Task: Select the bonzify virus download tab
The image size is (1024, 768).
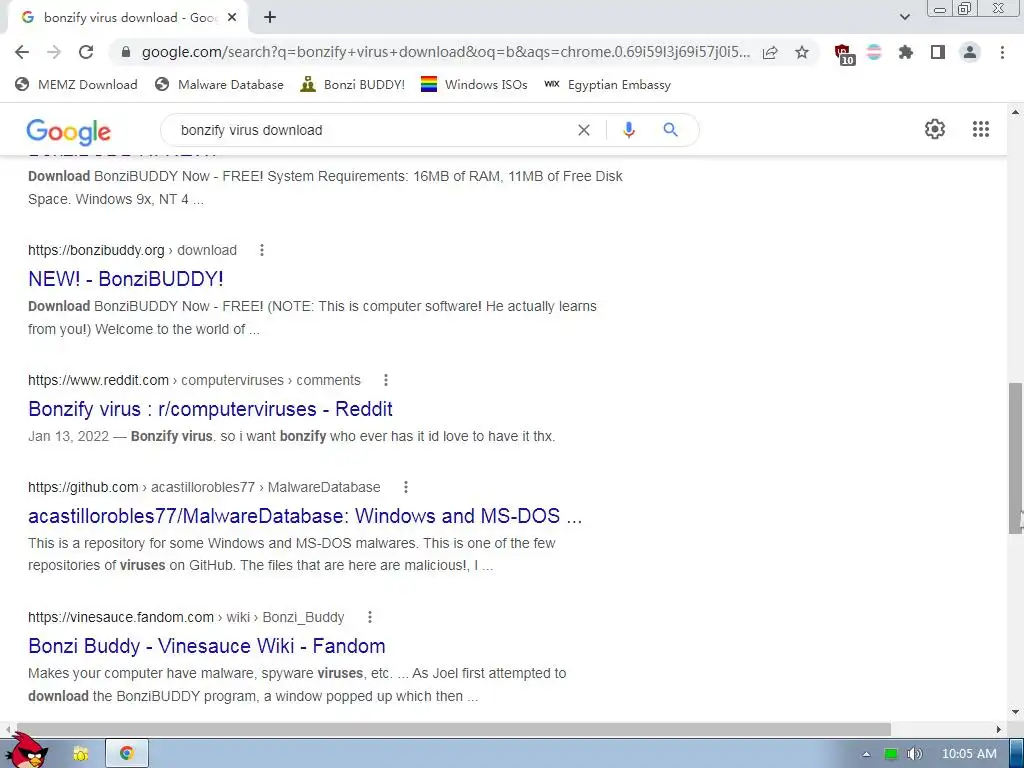Action: (127, 18)
